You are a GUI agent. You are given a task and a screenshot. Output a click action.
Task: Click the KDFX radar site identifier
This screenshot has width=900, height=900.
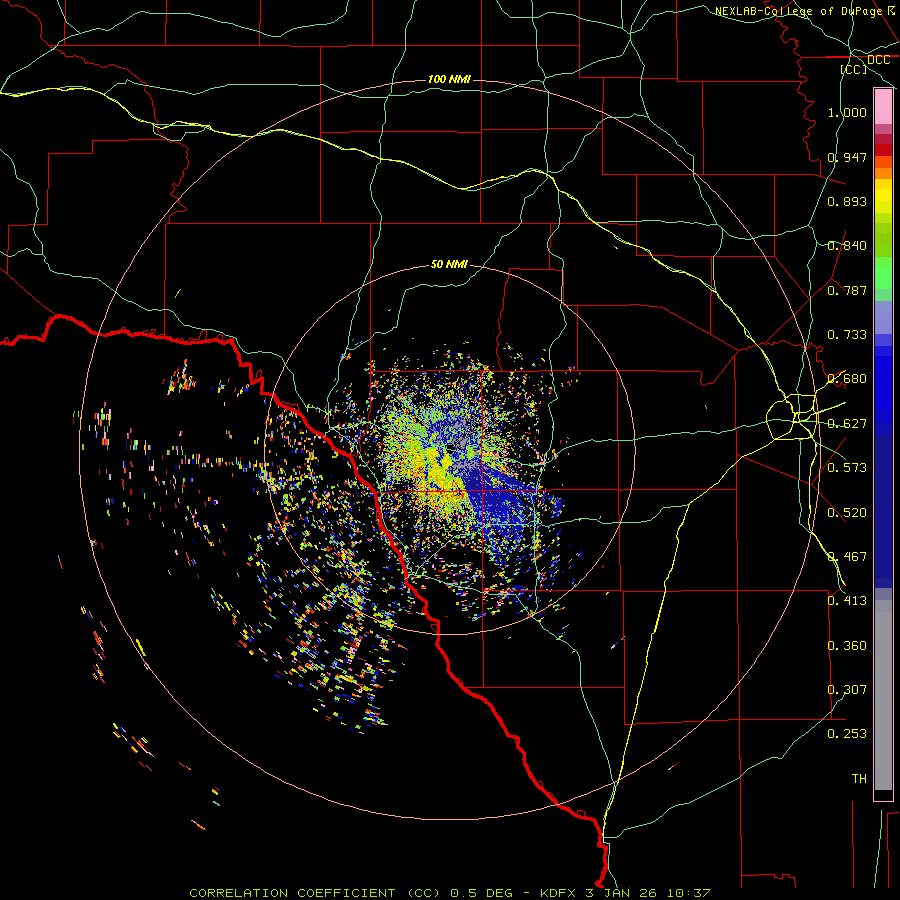(560, 893)
